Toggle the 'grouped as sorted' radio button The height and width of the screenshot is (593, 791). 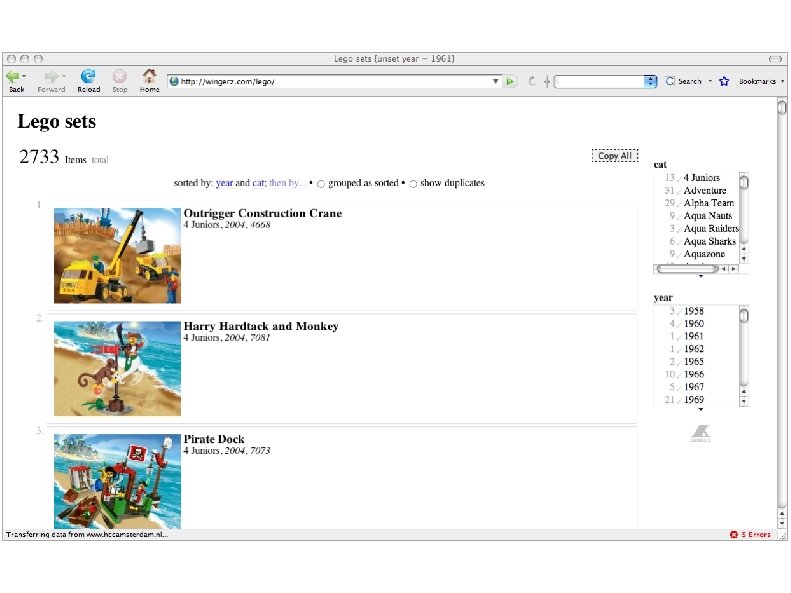321,184
